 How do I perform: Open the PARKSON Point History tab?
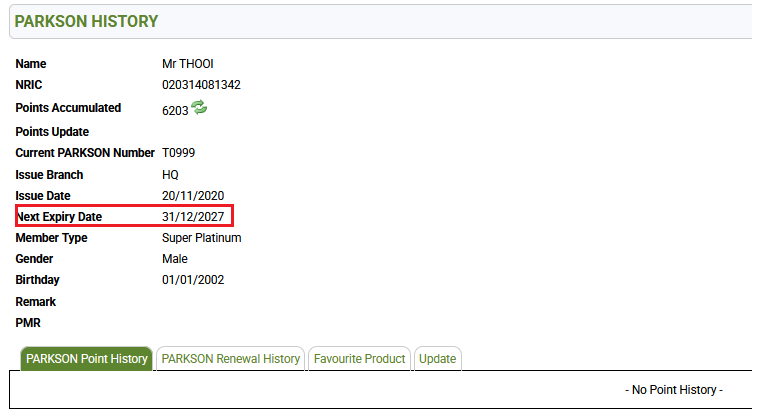pyautogui.click(x=86, y=359)
